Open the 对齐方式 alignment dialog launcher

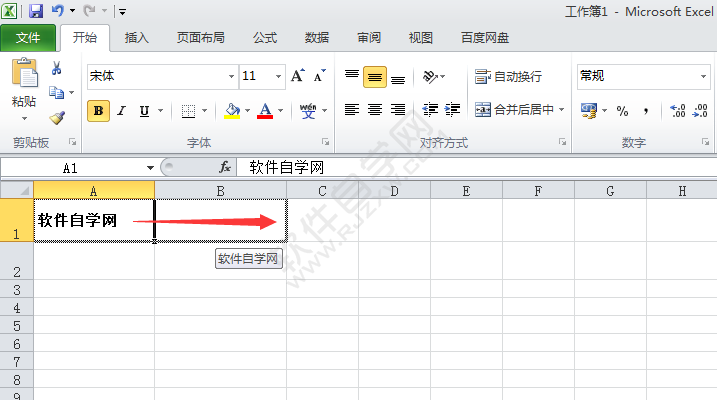pos(562,142)
